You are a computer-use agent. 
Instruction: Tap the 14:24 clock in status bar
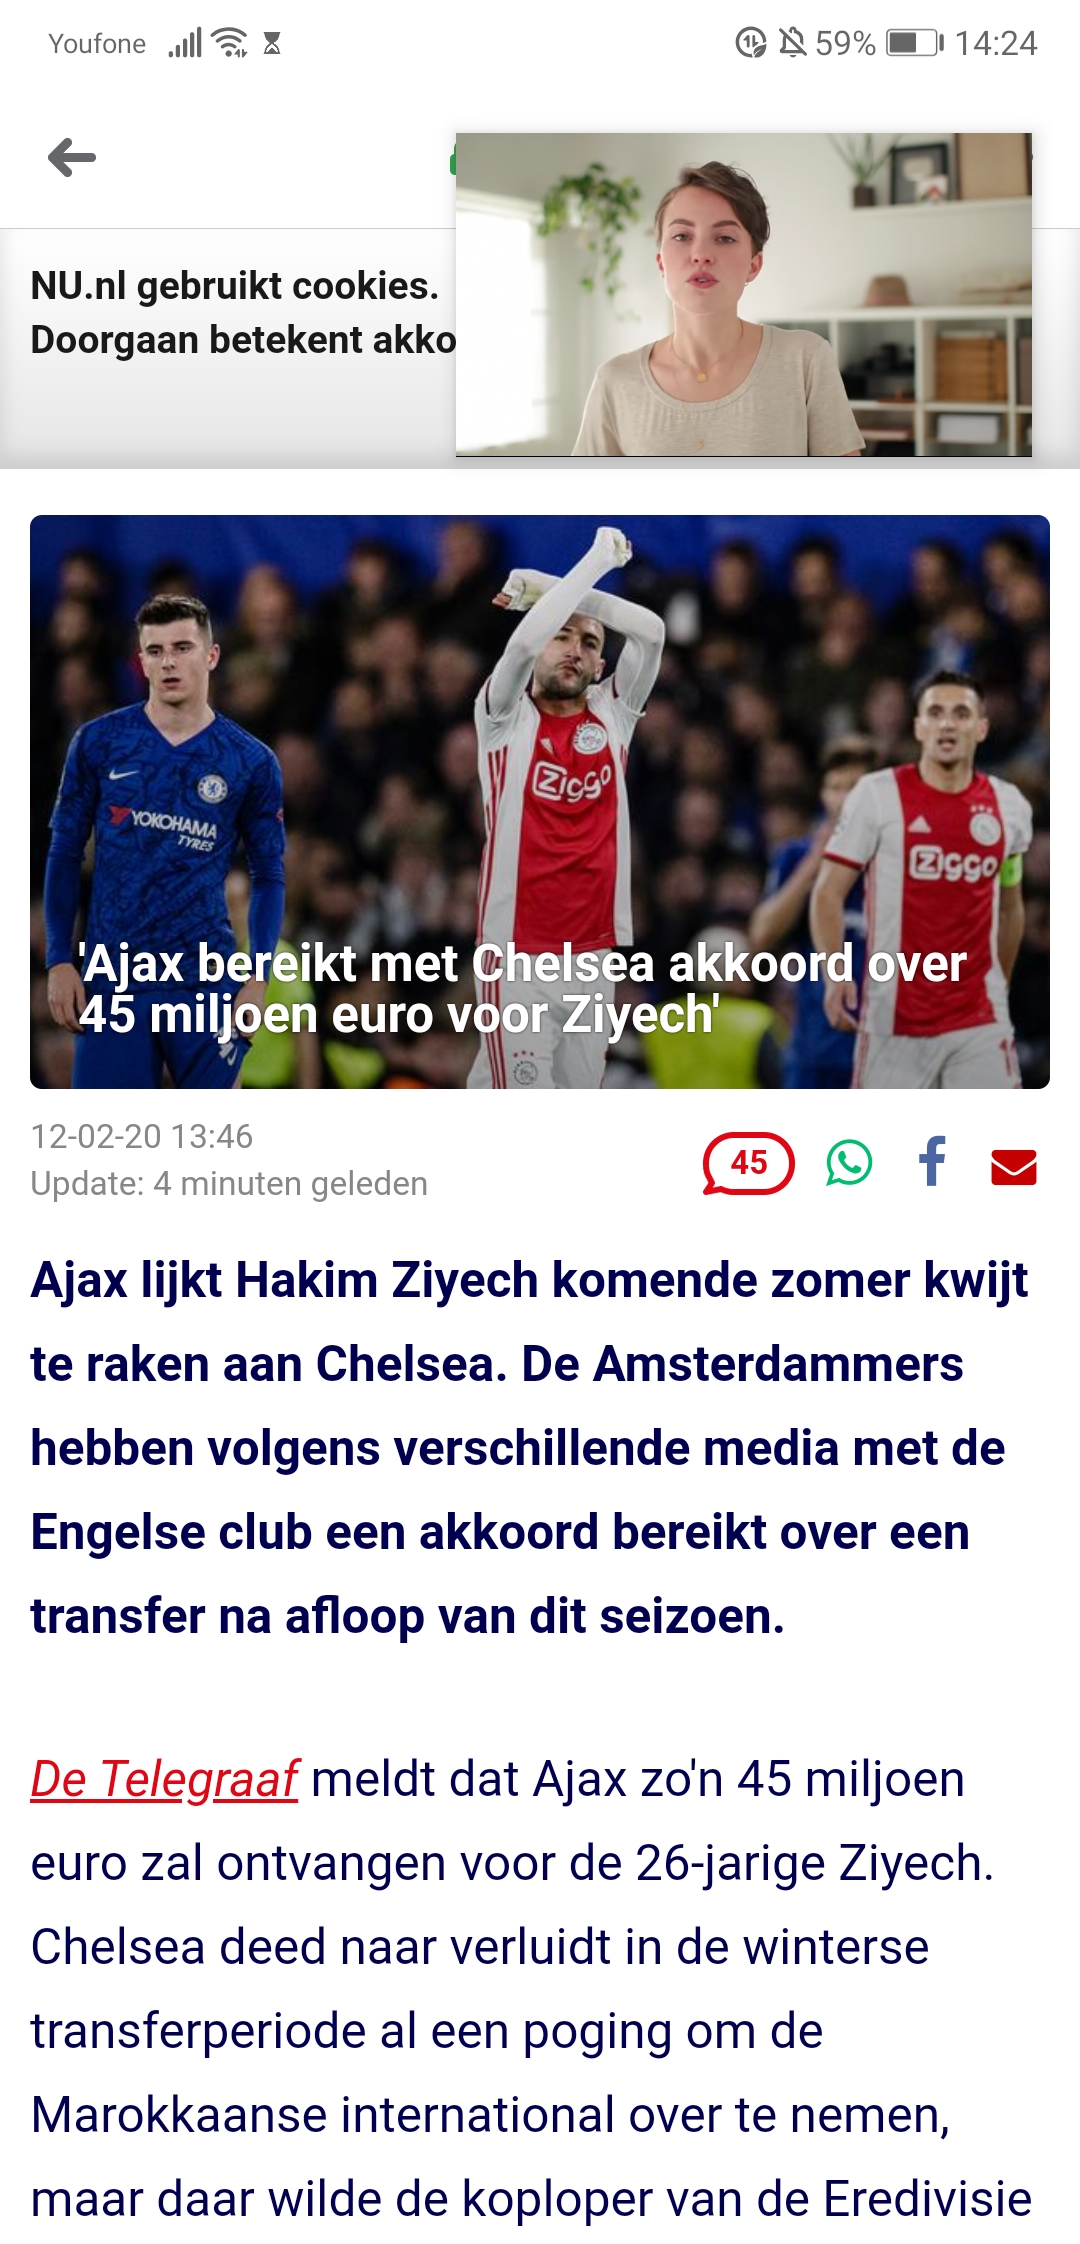[x=995, y=43]
